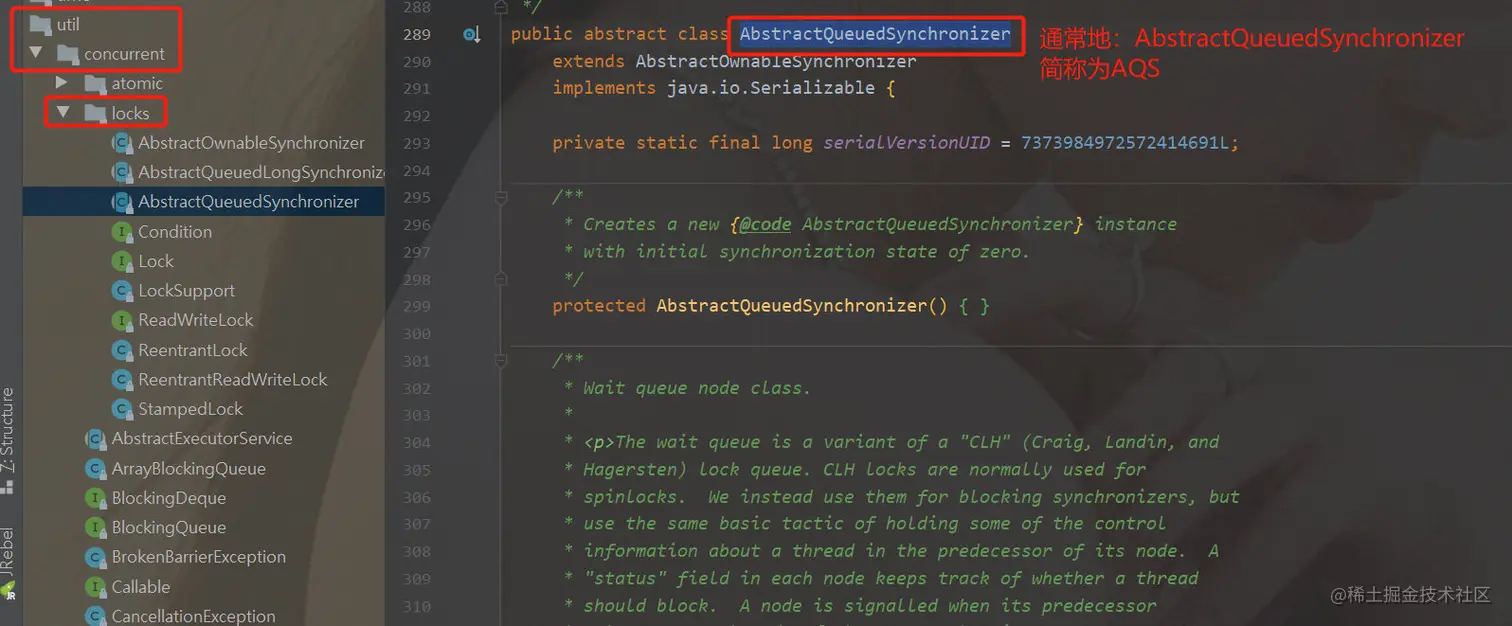The width and height of the screenshot is (1512, 626).
Task: Click line number 304 in the gutter
Action: (416, 442)
